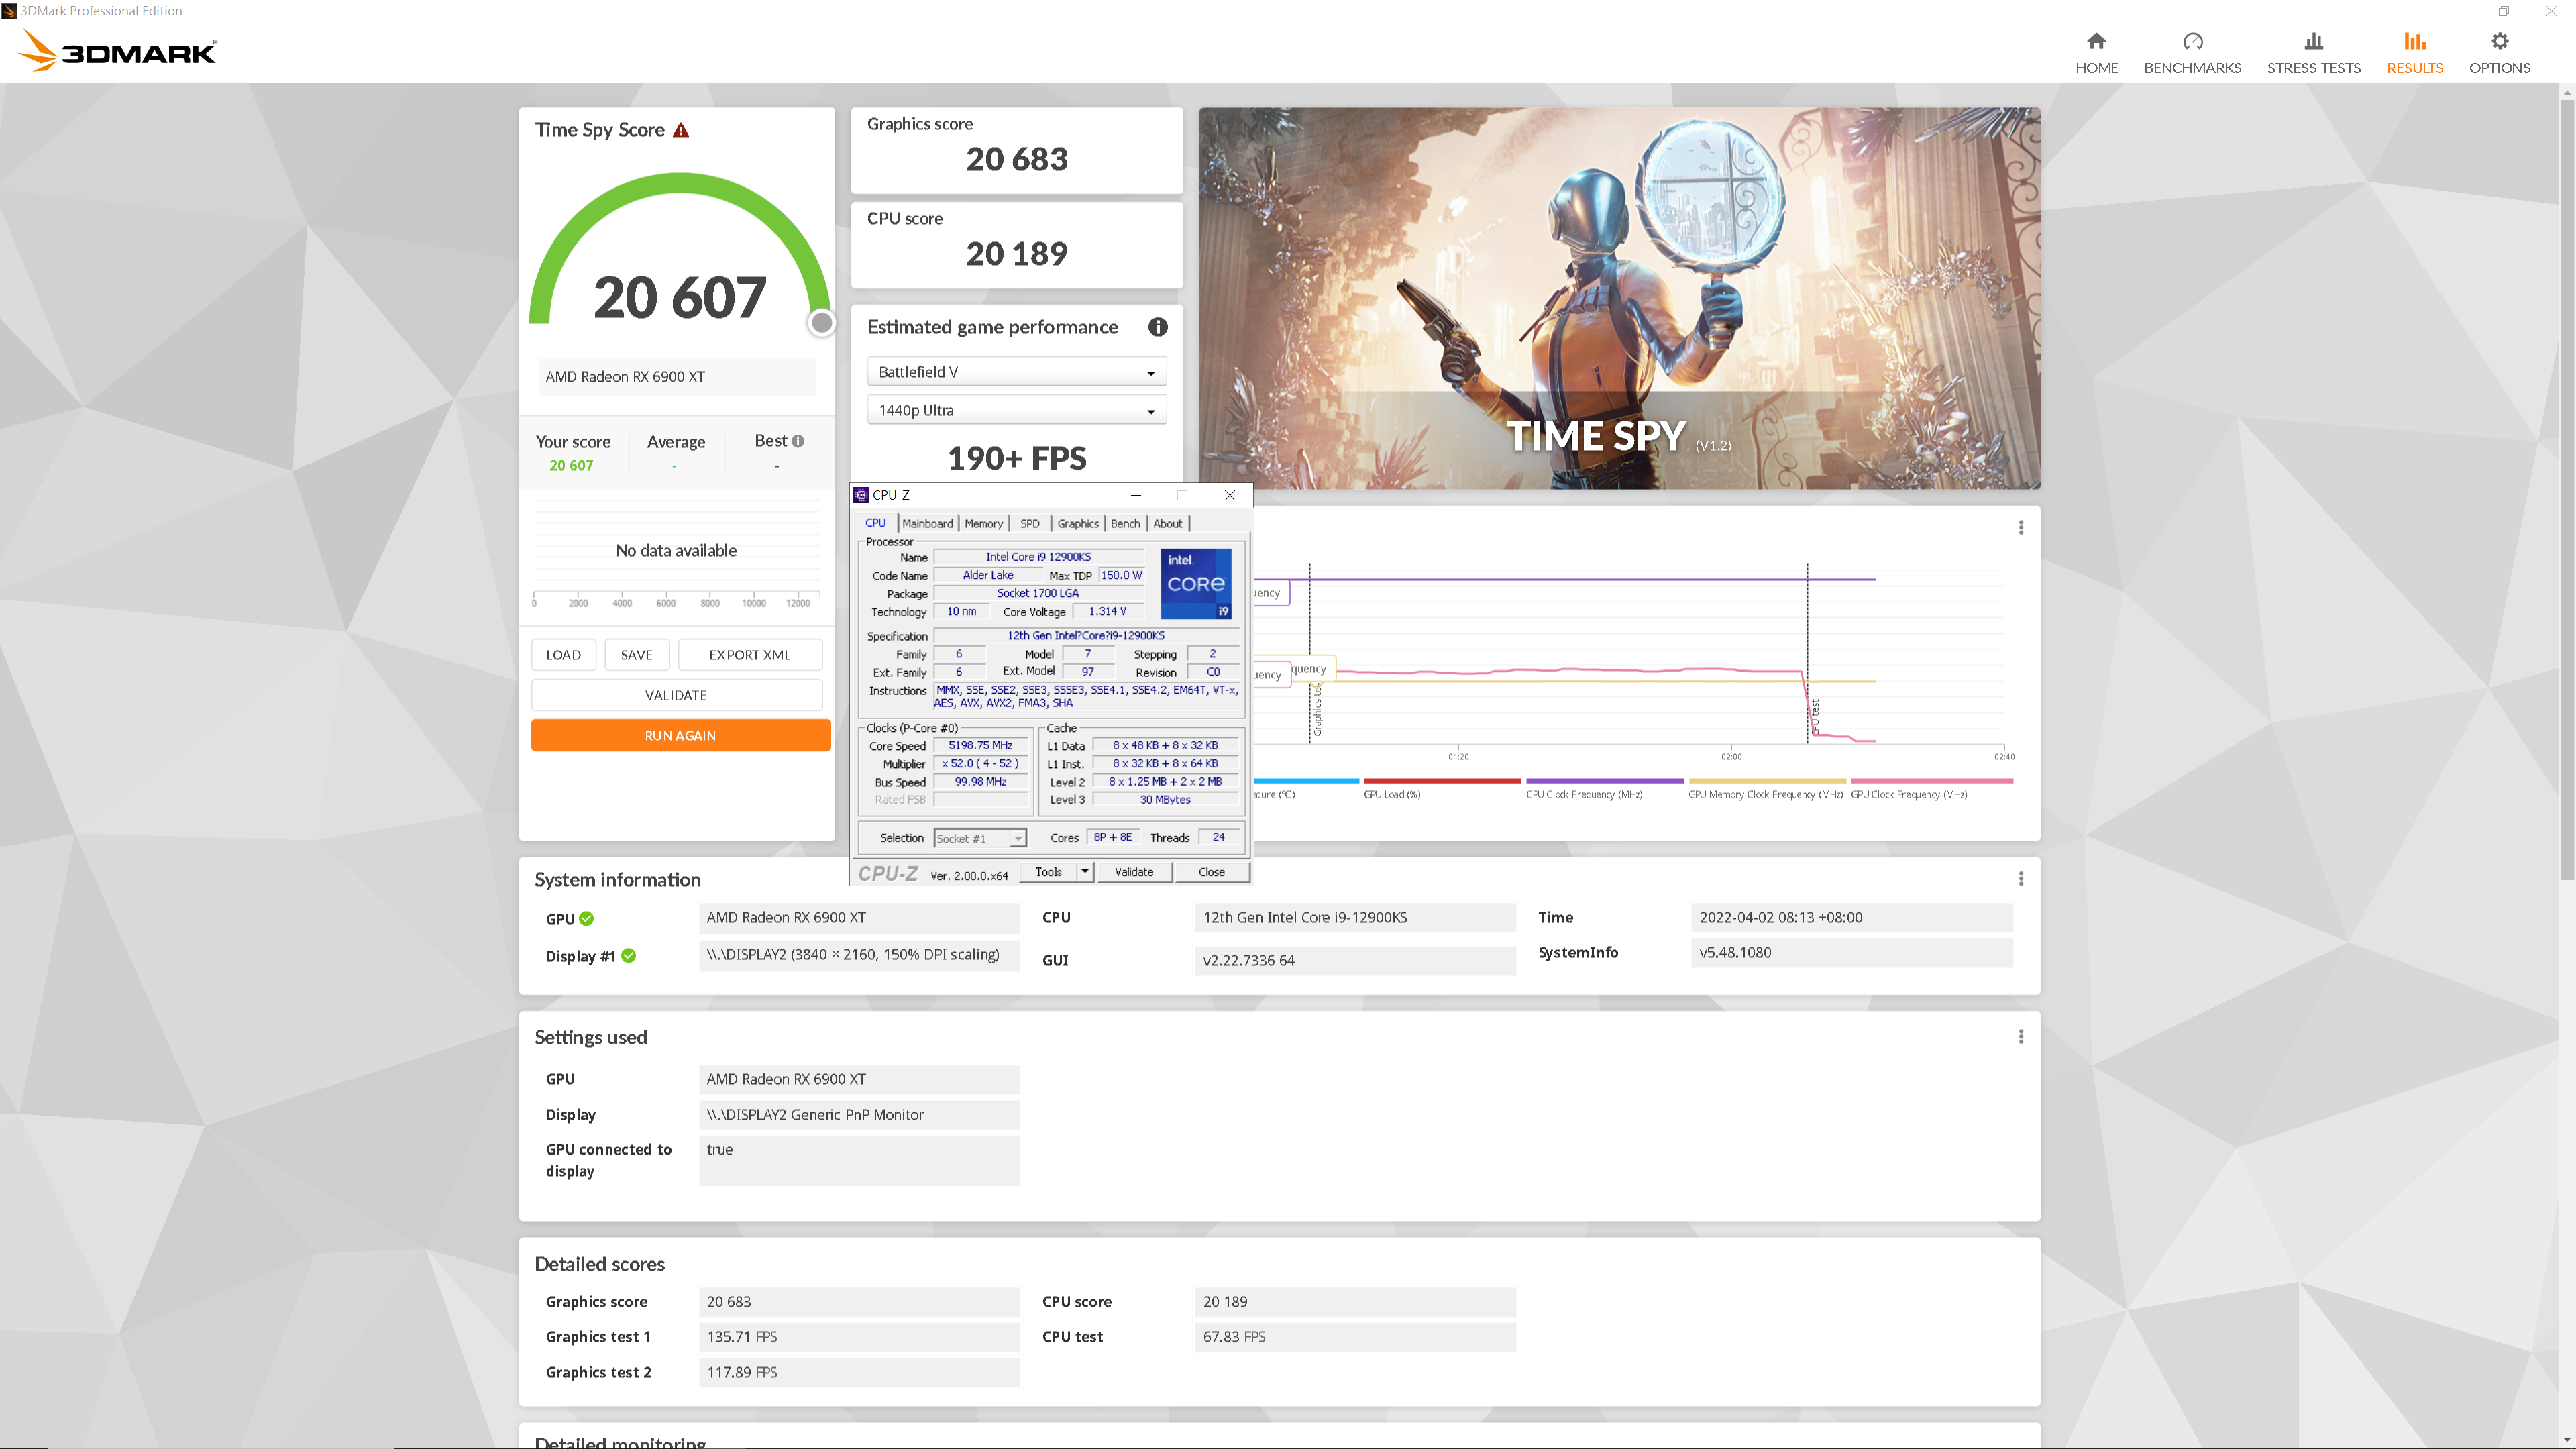2576x1449 pixels.
Task: Click the LOAD button
Action: [563, 655]
